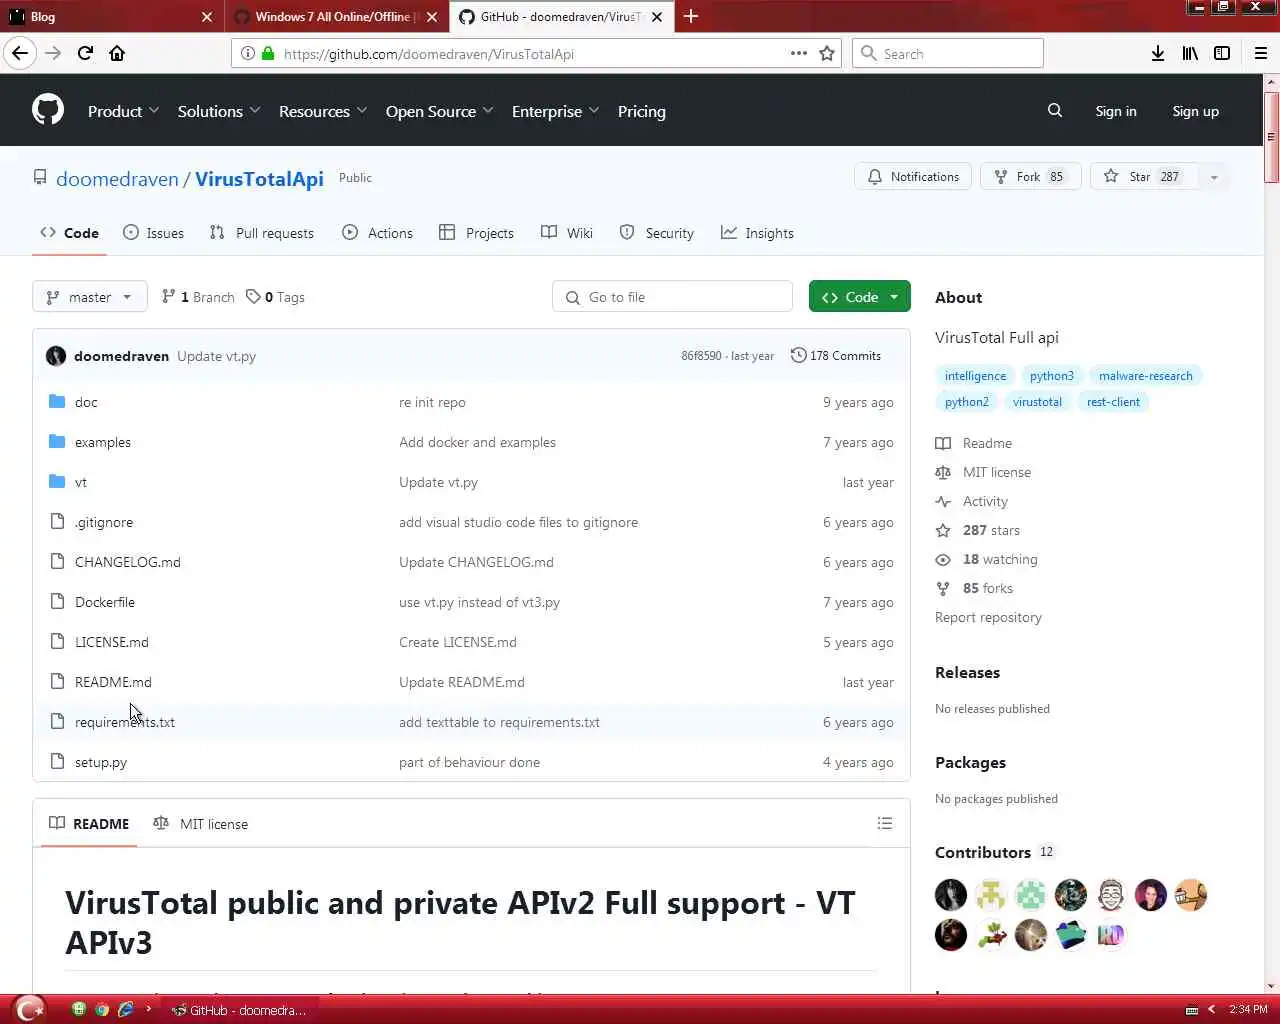Click the browser Search box
Viewport: 1280px width, 1024px height.
click(948, 53)
